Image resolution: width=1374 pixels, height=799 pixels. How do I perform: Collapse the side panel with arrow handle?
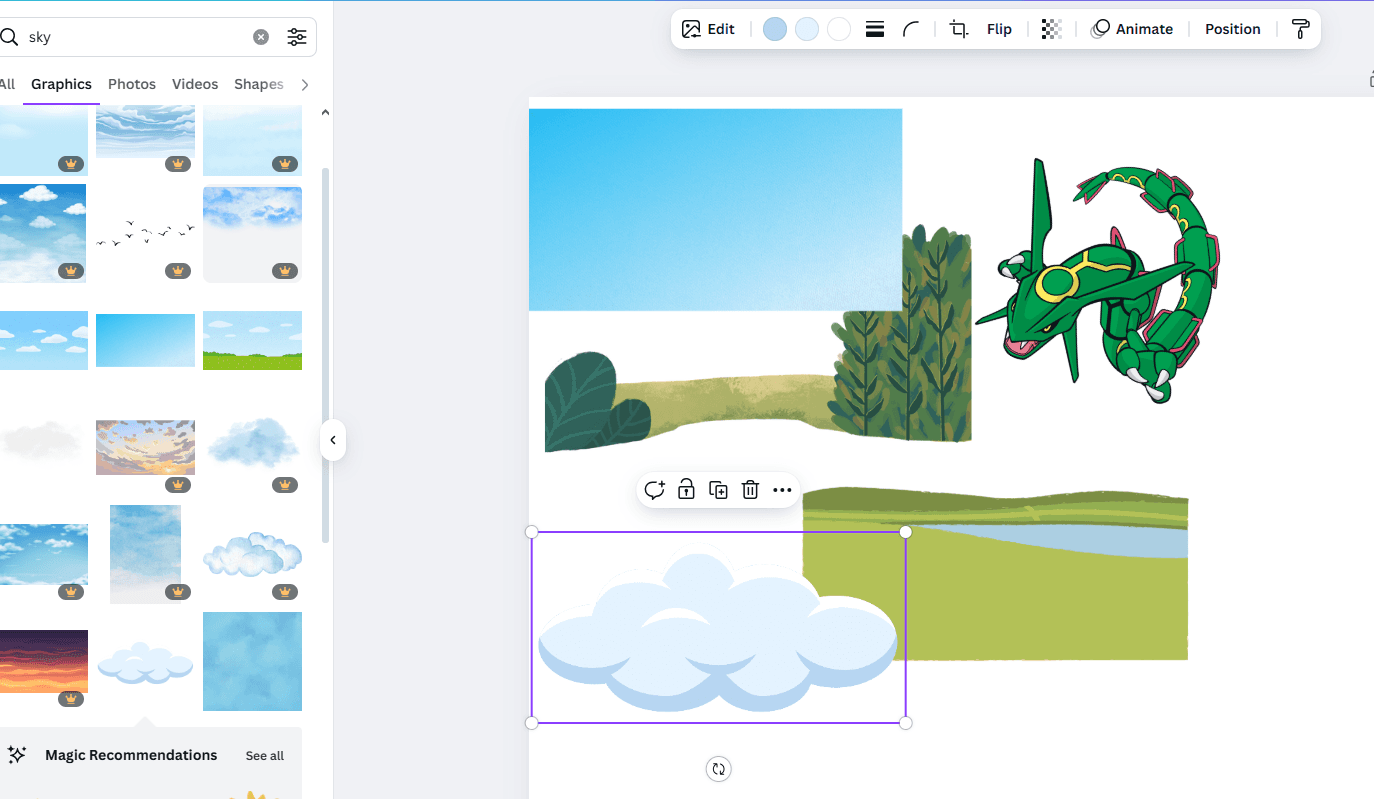(x=333, y=440)
